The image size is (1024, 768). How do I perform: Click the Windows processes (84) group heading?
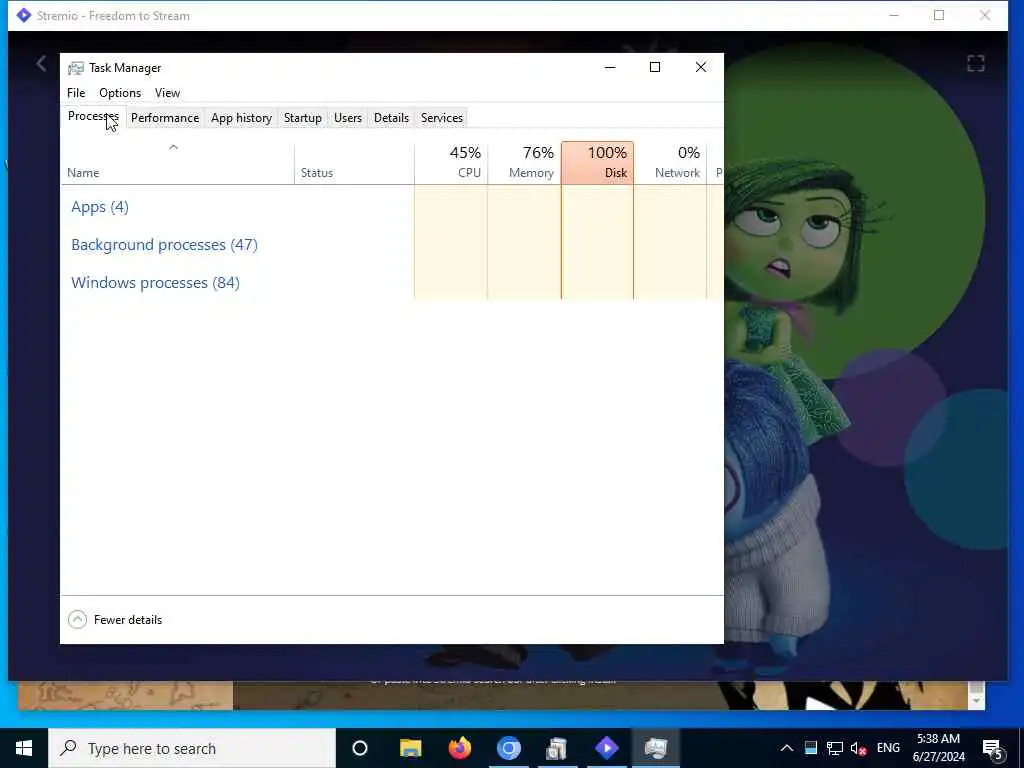[x=155, y=283]
